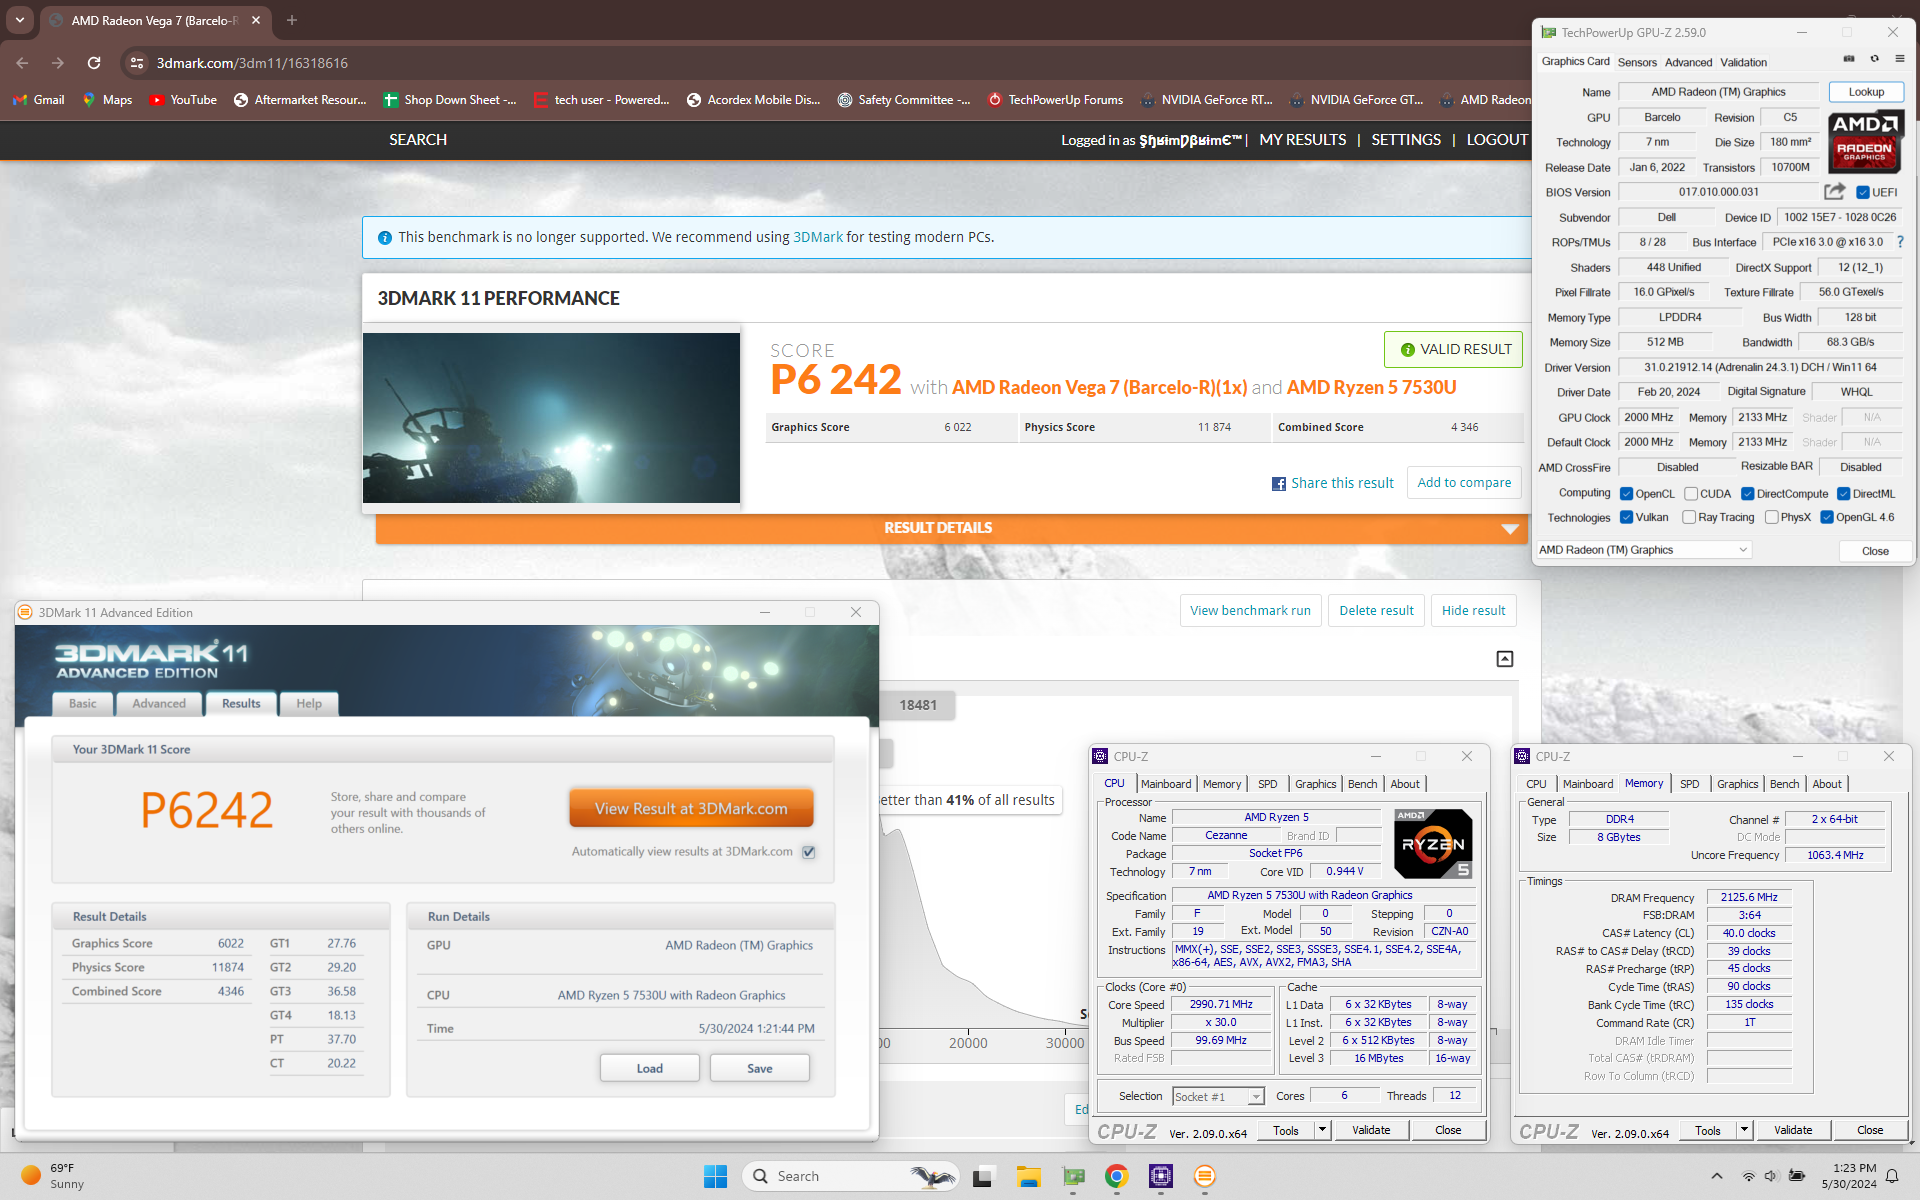Screen dimensions: 1920x1200
Task: Open the YouTube bookmark
Action: click(x=183, y=100)
